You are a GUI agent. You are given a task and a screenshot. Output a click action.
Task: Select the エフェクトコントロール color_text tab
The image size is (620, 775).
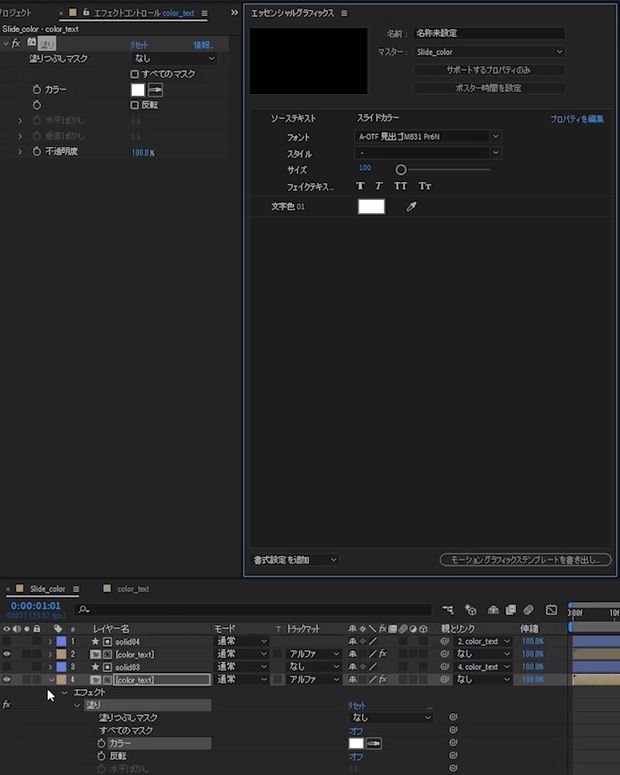[x=144, y=13]
